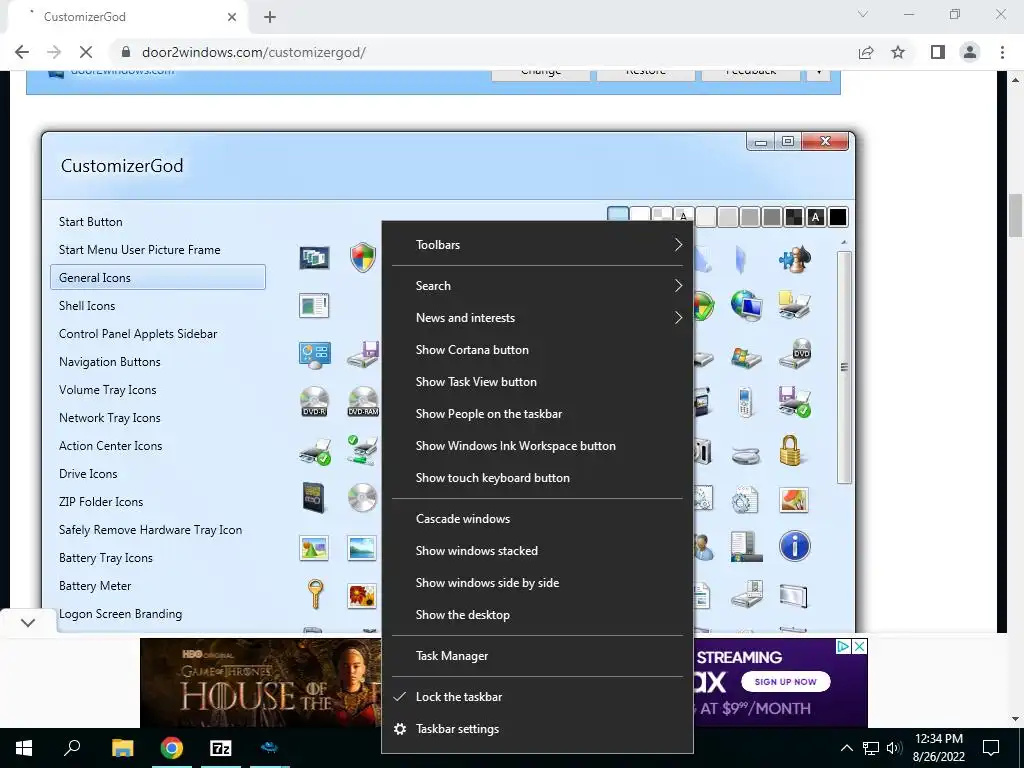Screen dimensions: 1024x768
Task: Click the address bar URL
Action: coord(253,52)
